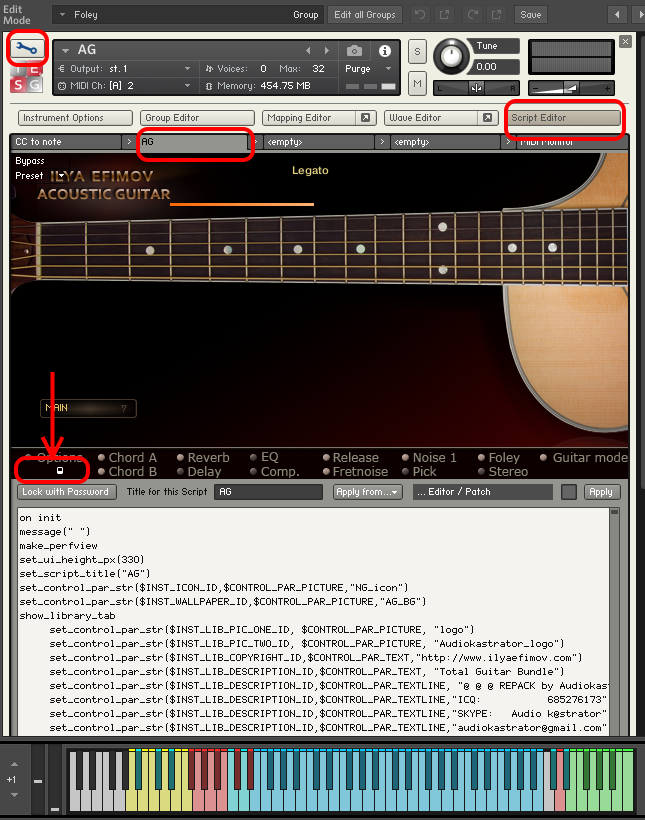Mute the instrument with the M button
This screenshot has height=820, width=645.
pos(417,84)
